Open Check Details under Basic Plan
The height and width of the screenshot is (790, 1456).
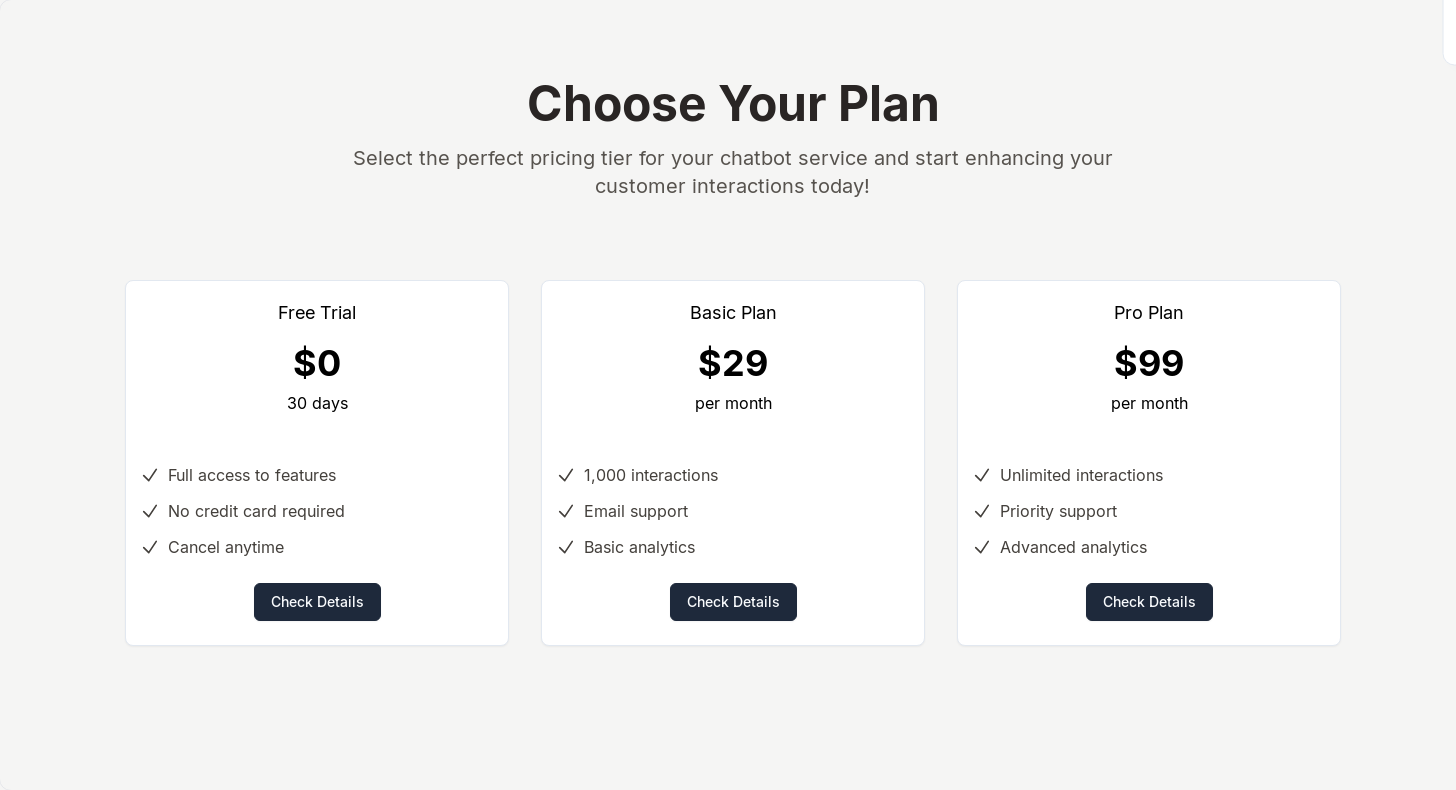[733, 602]
